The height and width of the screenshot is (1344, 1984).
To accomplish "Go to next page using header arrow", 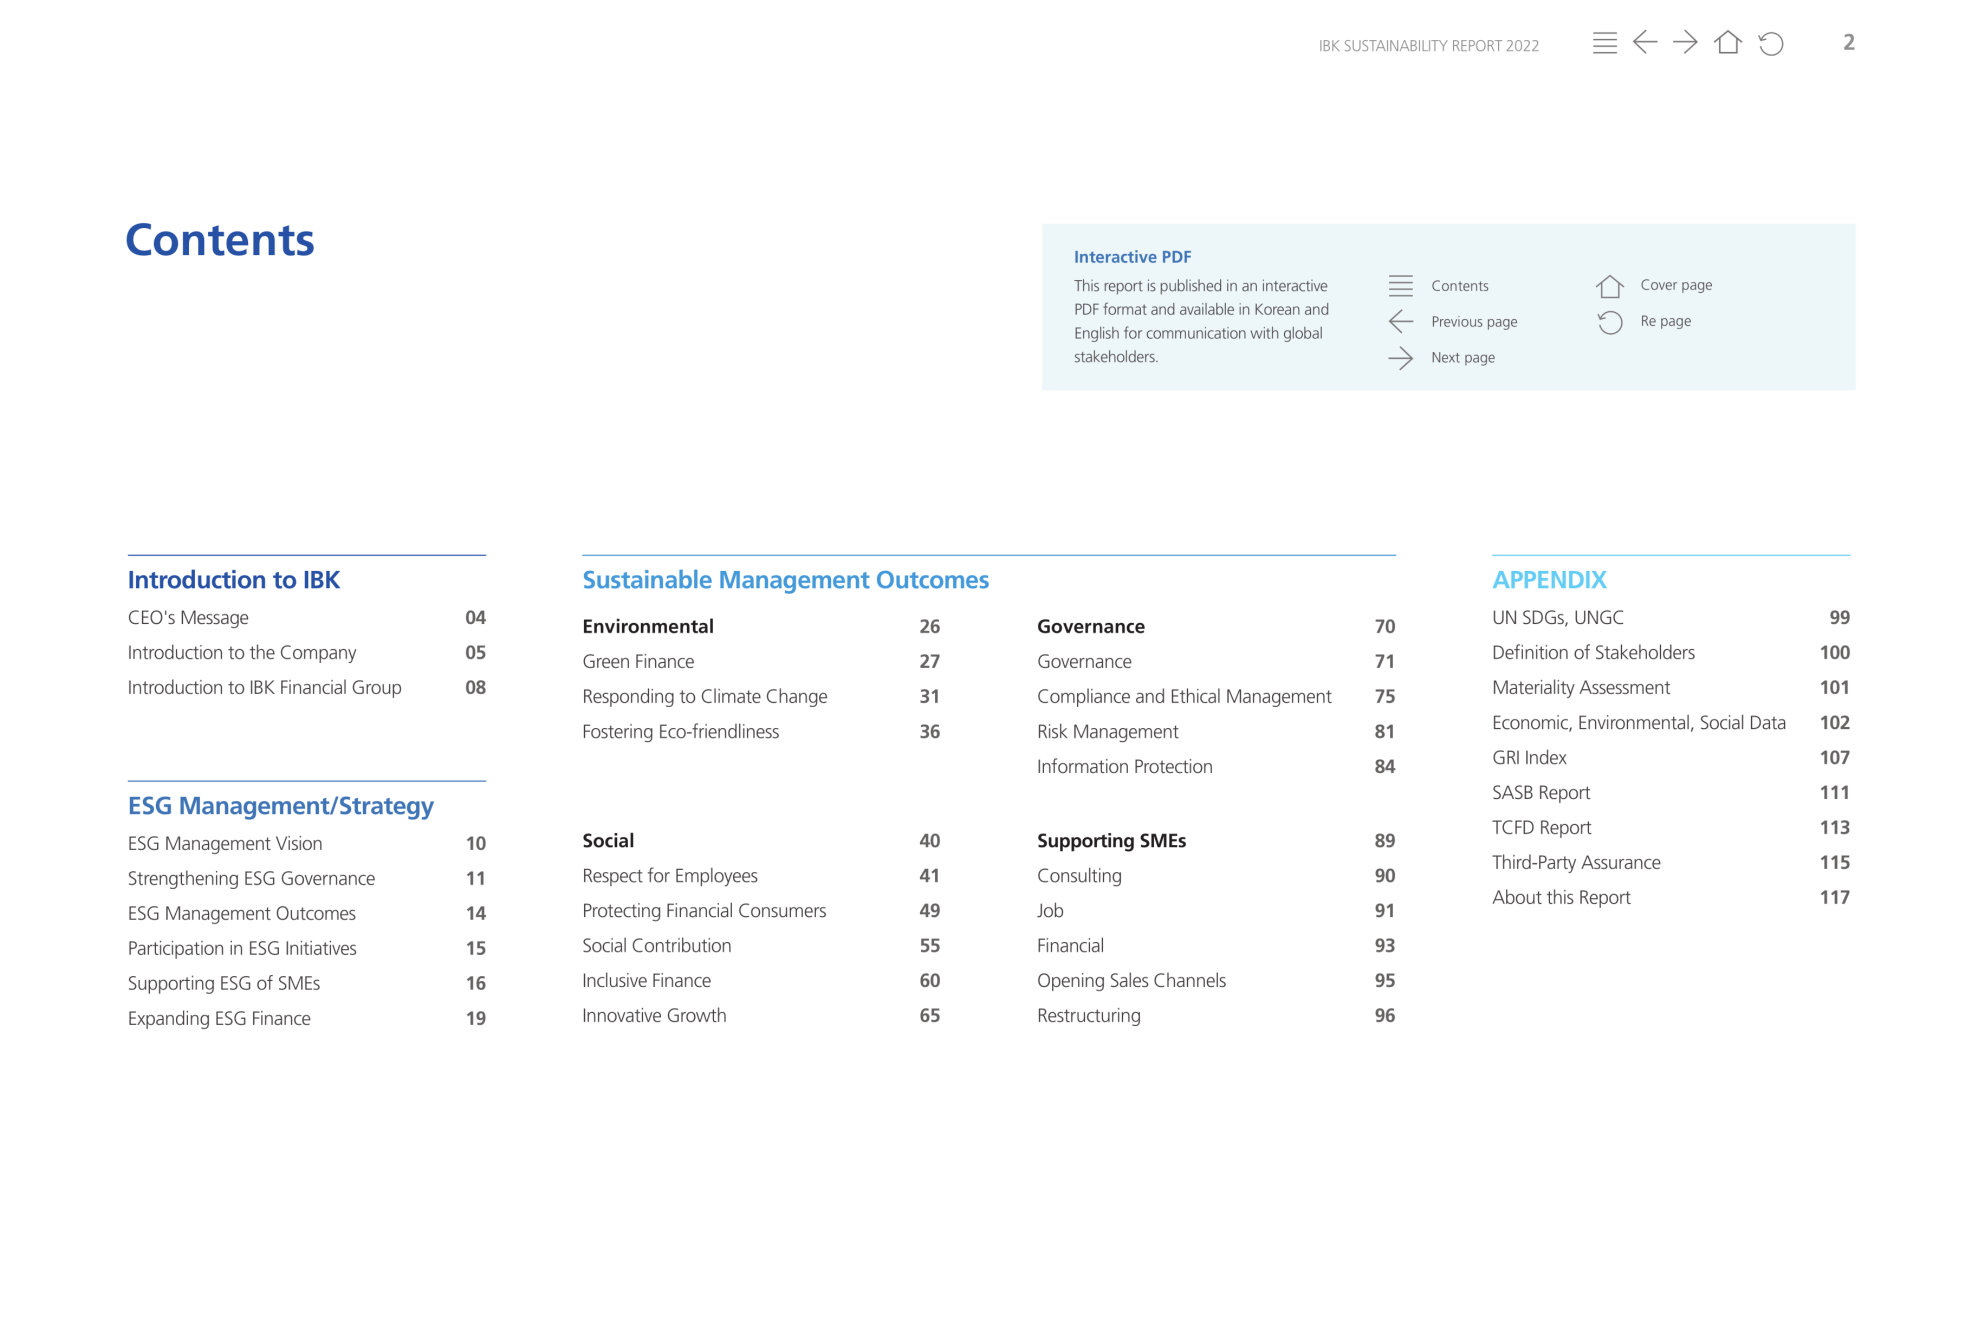I will 1685,42.
